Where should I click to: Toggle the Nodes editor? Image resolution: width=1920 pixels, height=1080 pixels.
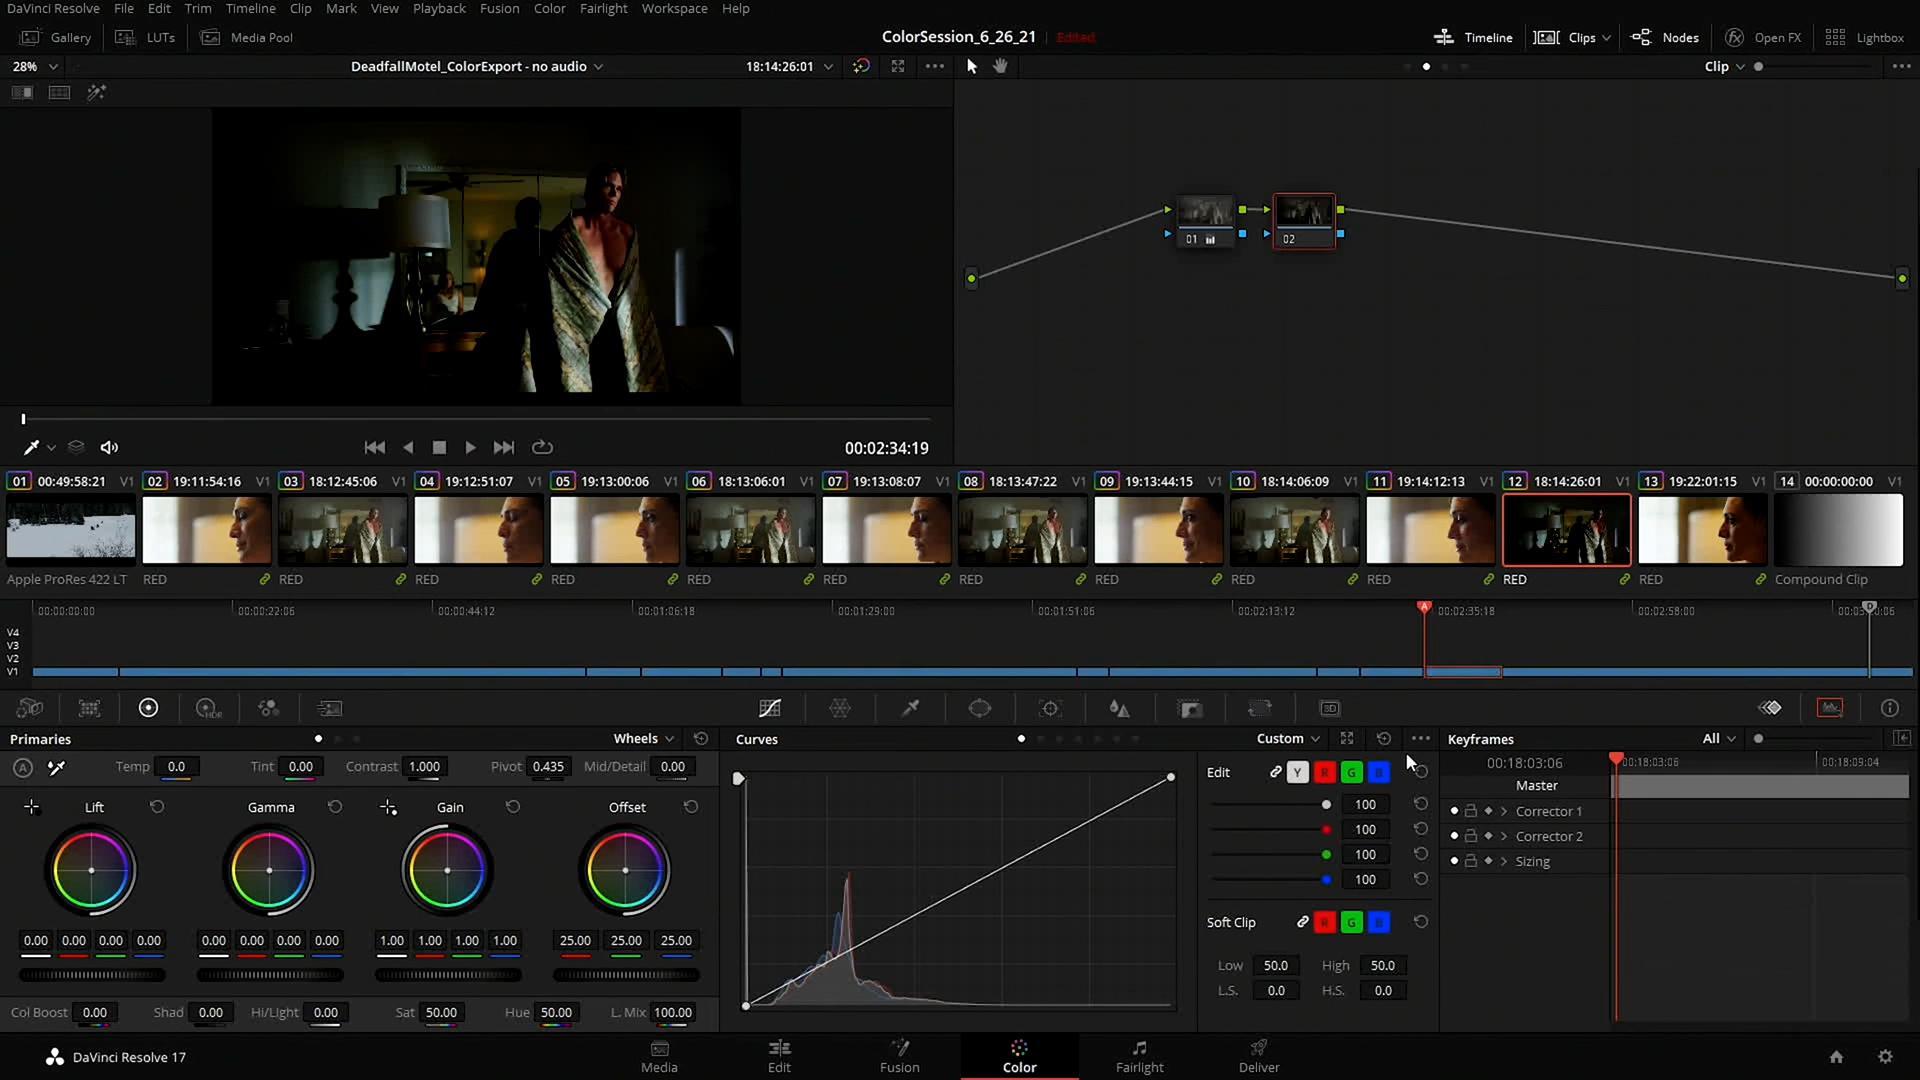1665,37
